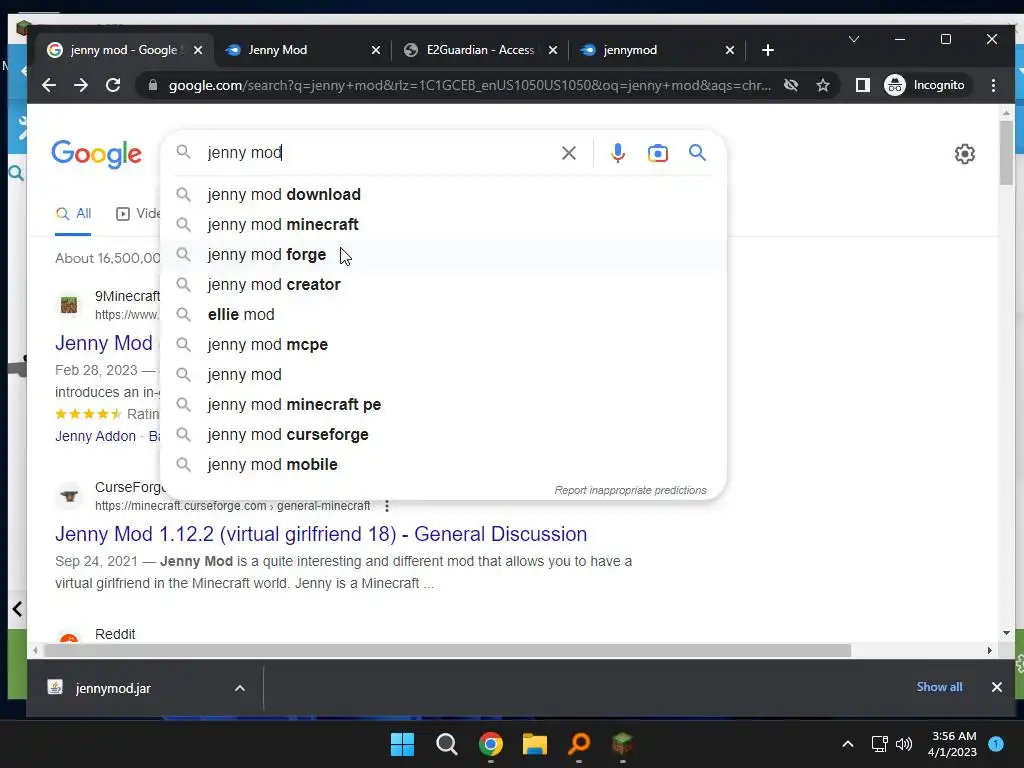Select the jenny mod - Google tab
The image size is (1024, 768).
point(124,50)
